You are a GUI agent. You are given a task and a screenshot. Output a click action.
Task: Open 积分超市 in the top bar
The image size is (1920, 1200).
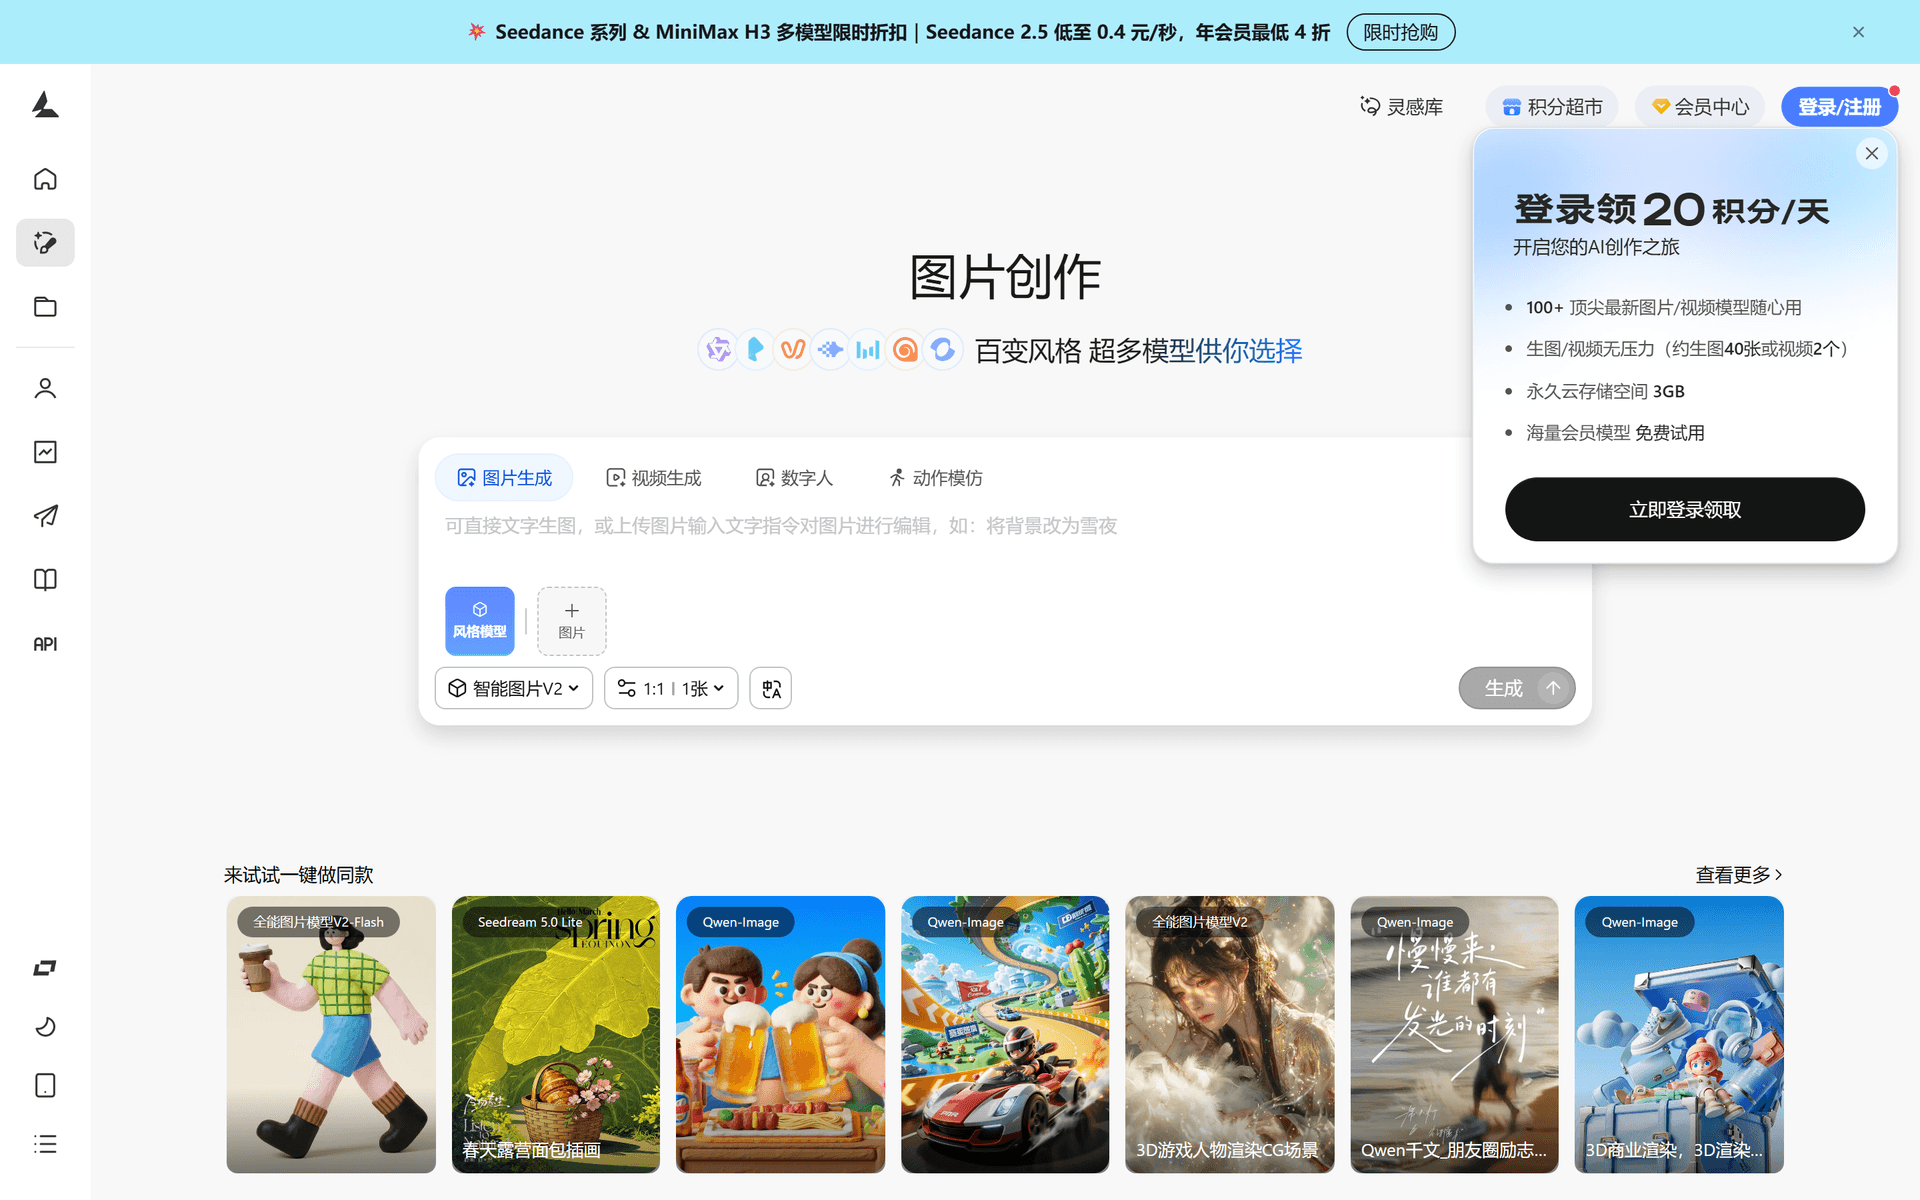click(x=1552, y=107)
